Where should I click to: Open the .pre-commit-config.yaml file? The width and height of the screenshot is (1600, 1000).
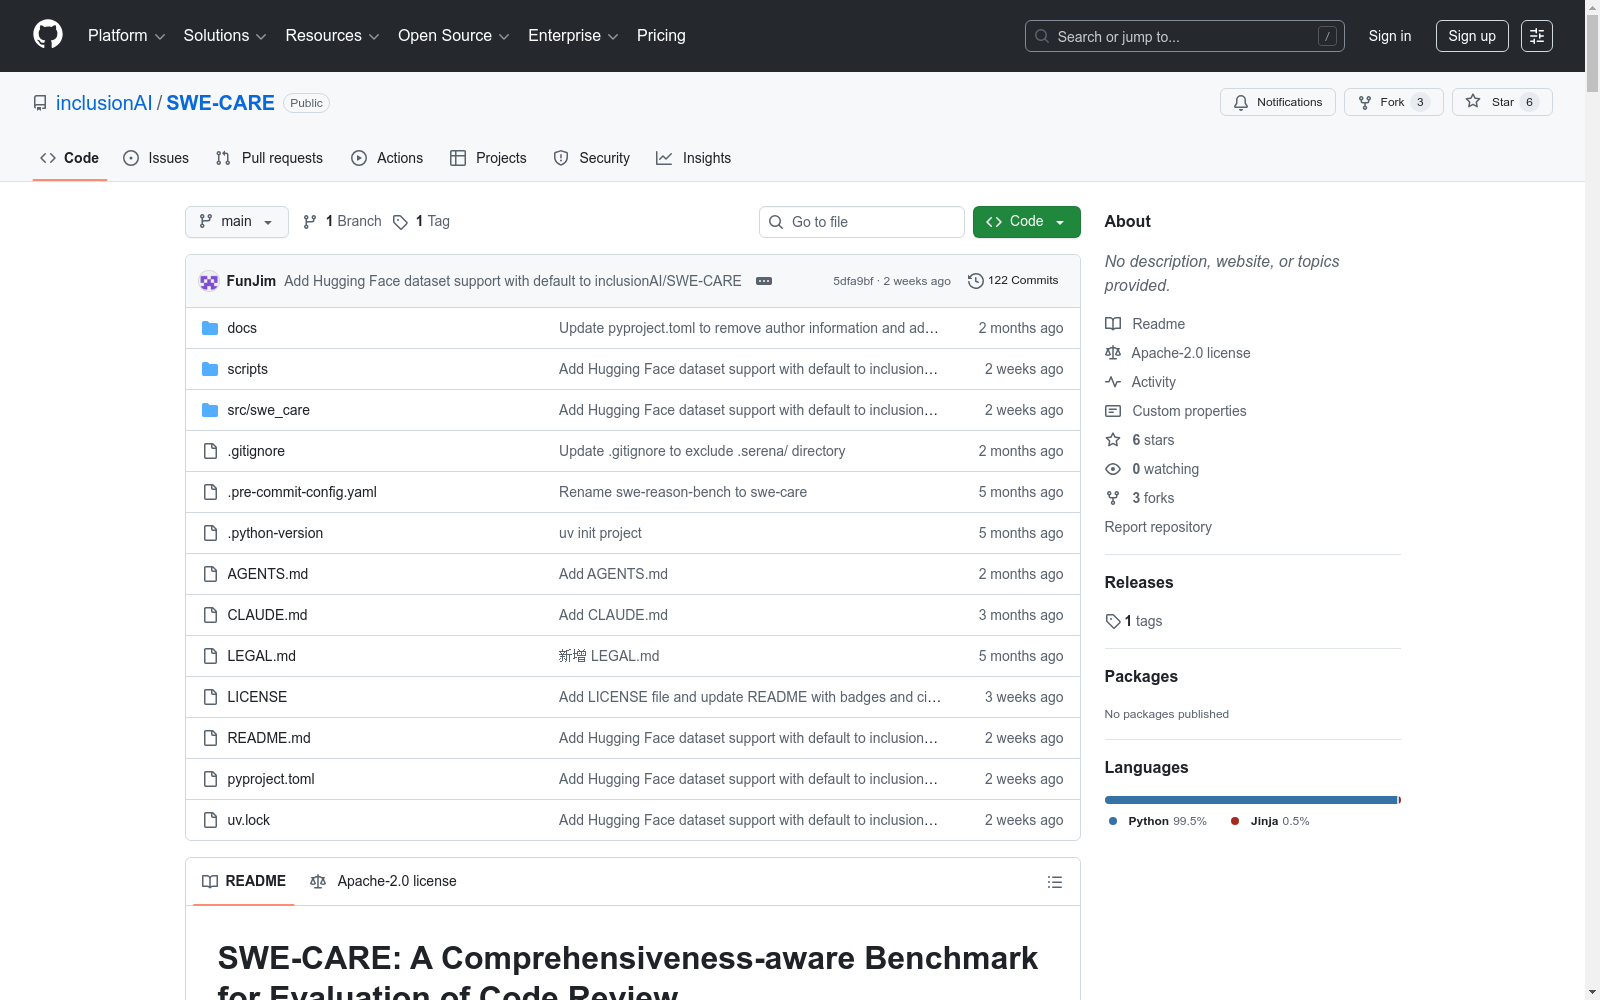(x=302, y=492)
